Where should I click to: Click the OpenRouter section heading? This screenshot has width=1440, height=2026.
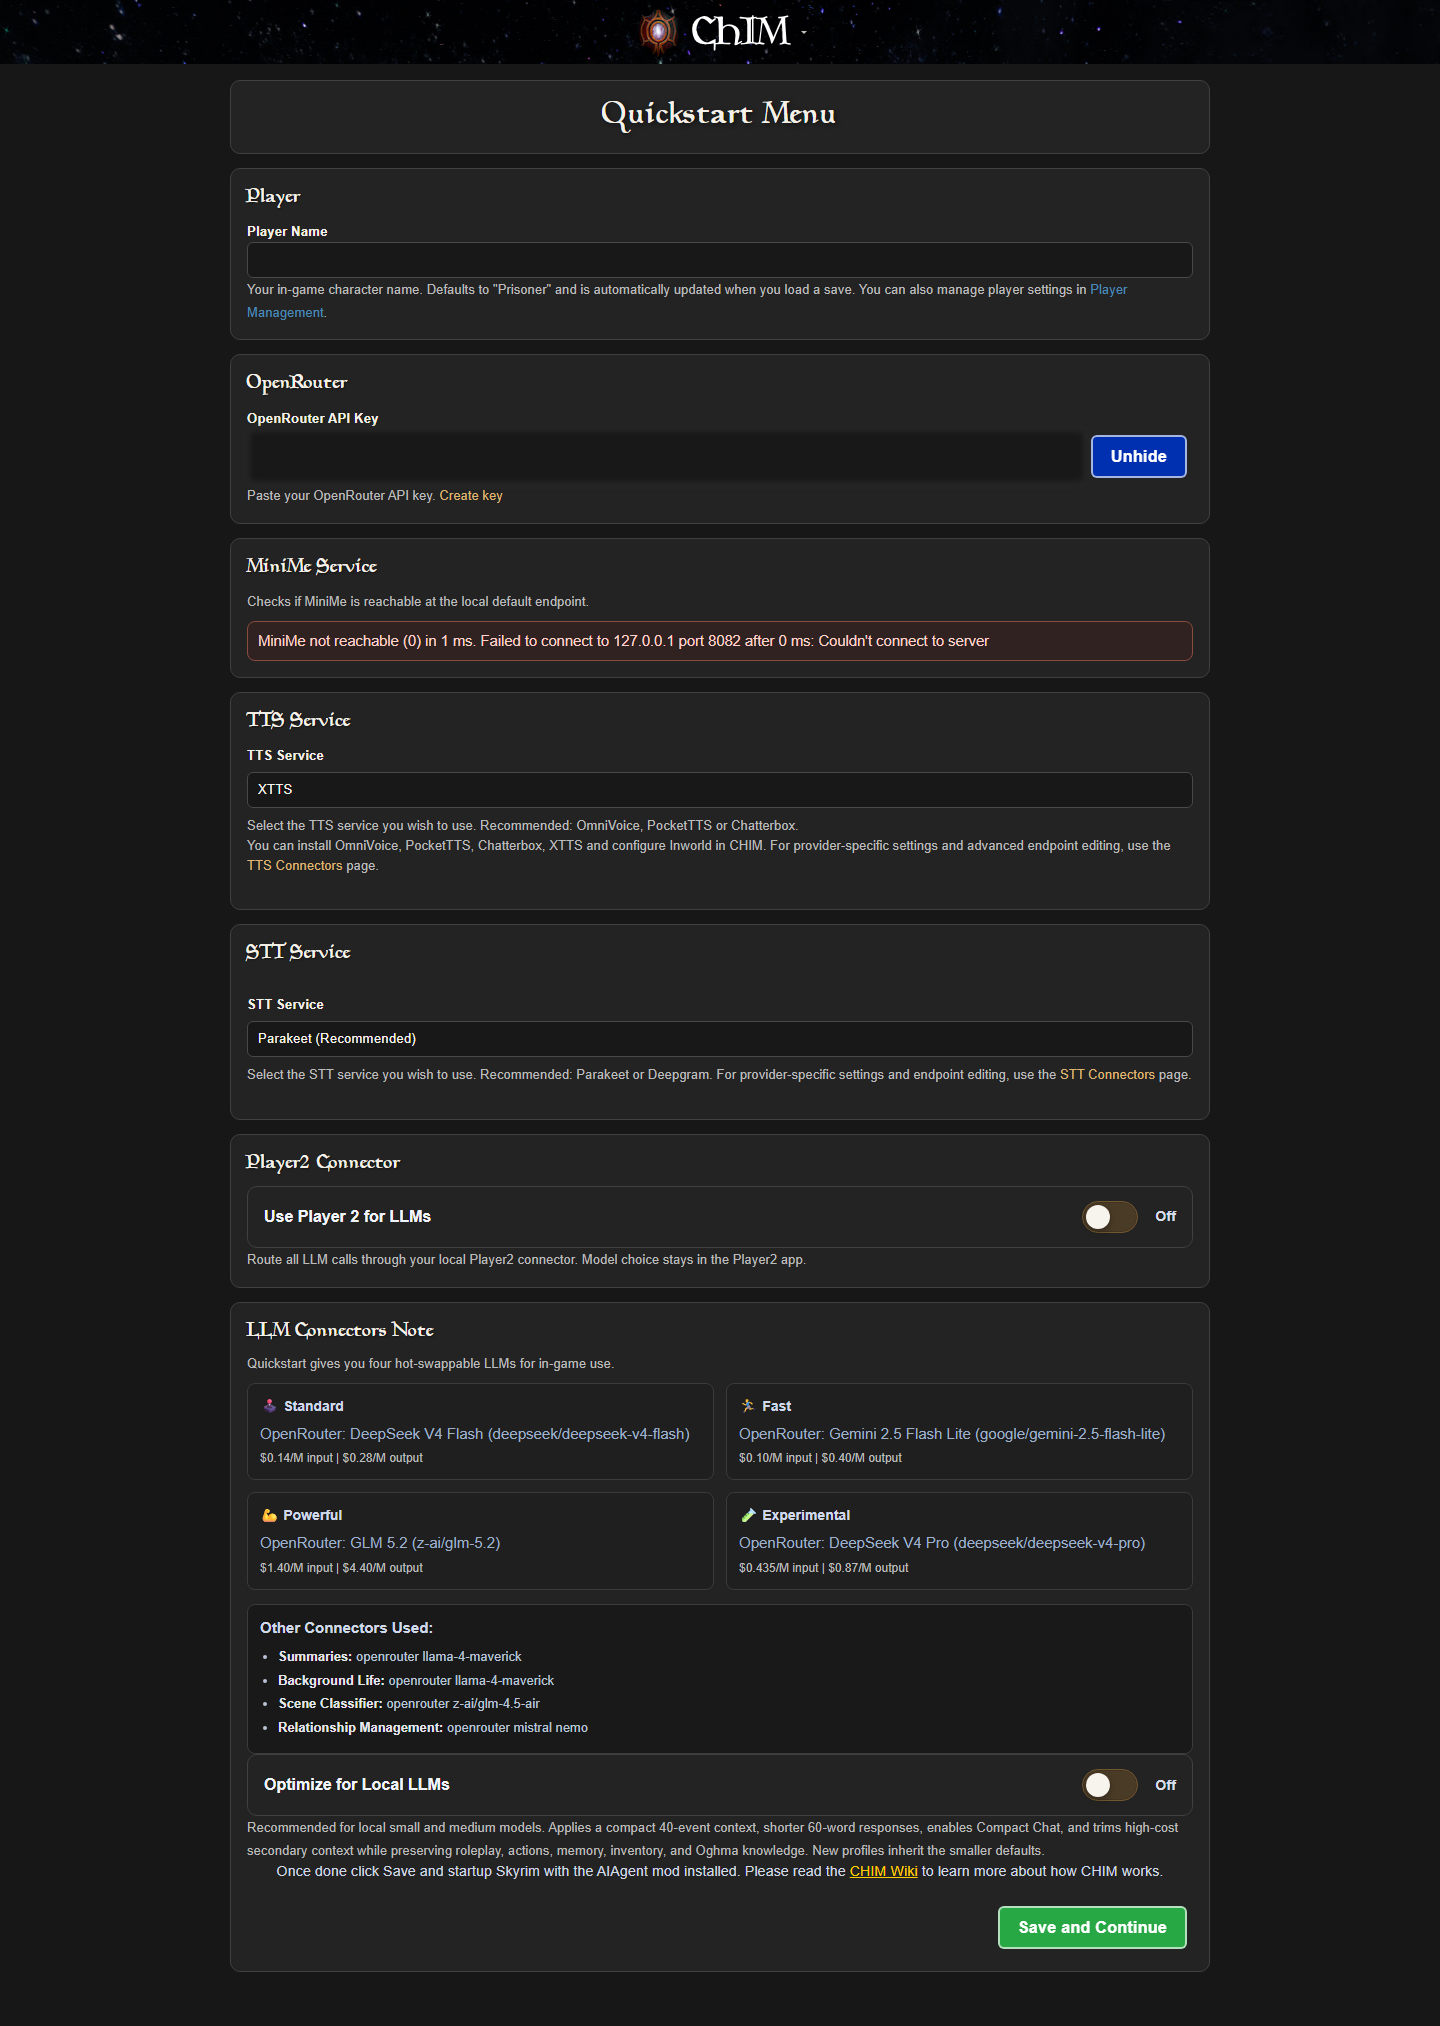click(297, 382)
